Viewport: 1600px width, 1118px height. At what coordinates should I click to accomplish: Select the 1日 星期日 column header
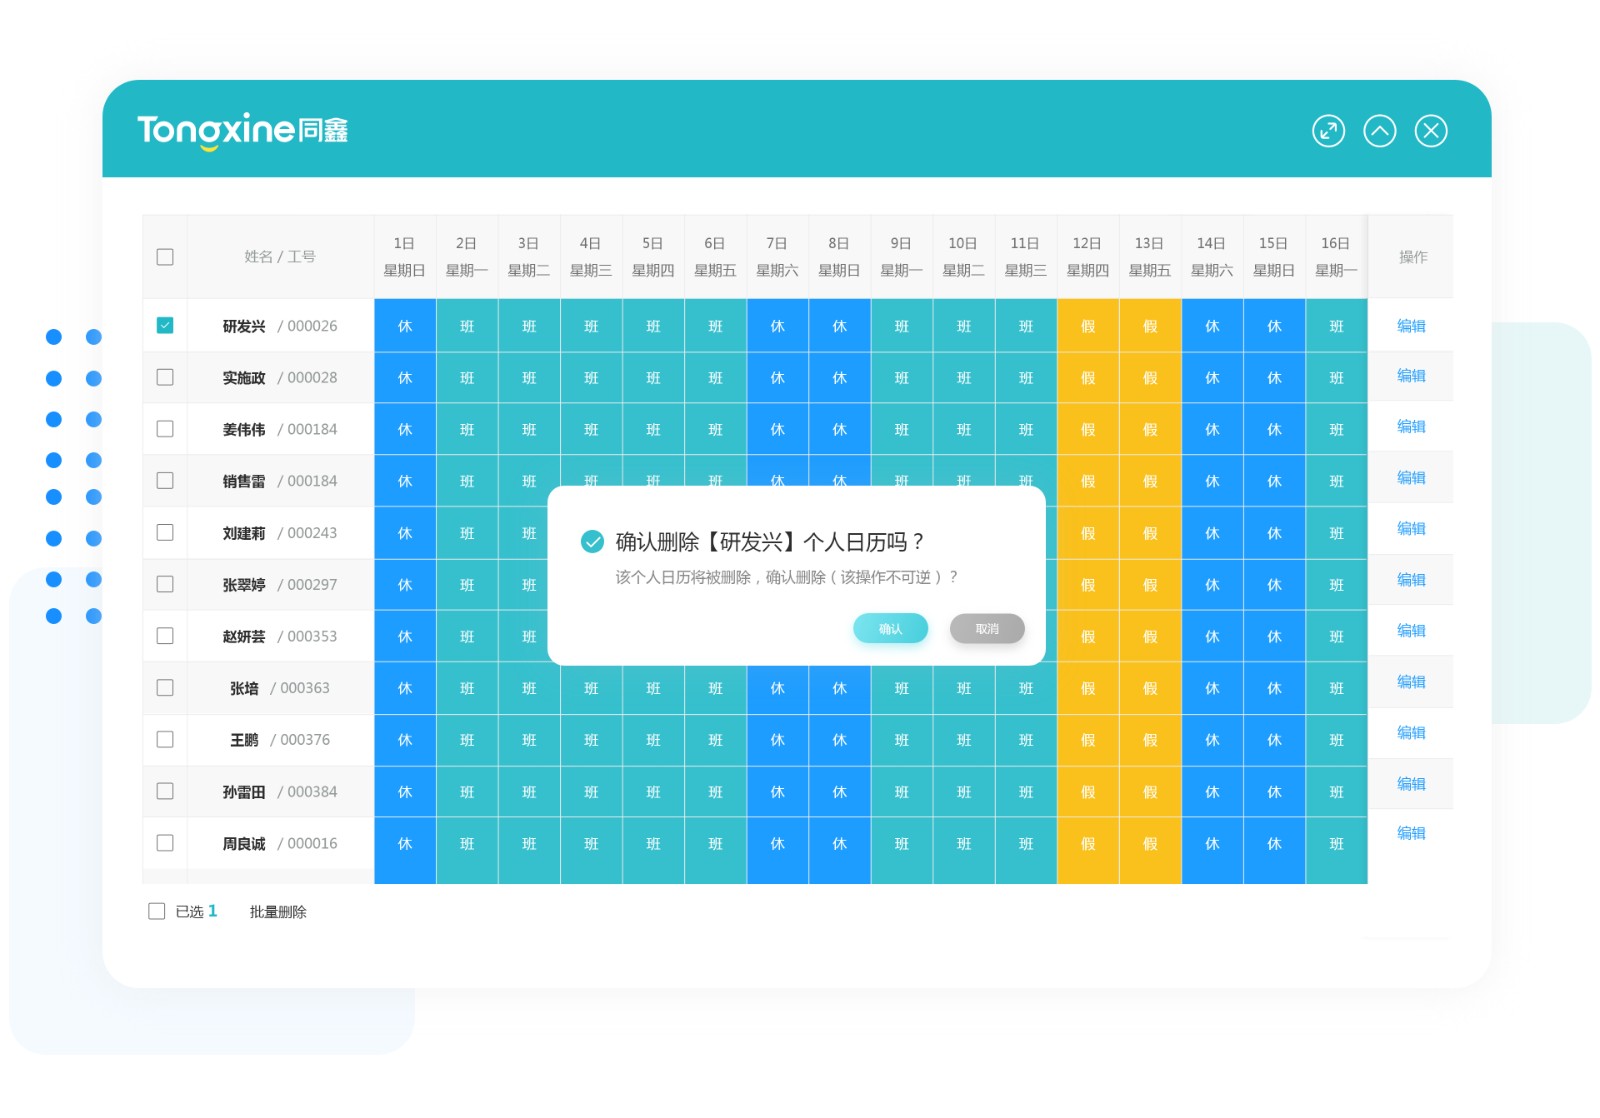pos(404,257)
